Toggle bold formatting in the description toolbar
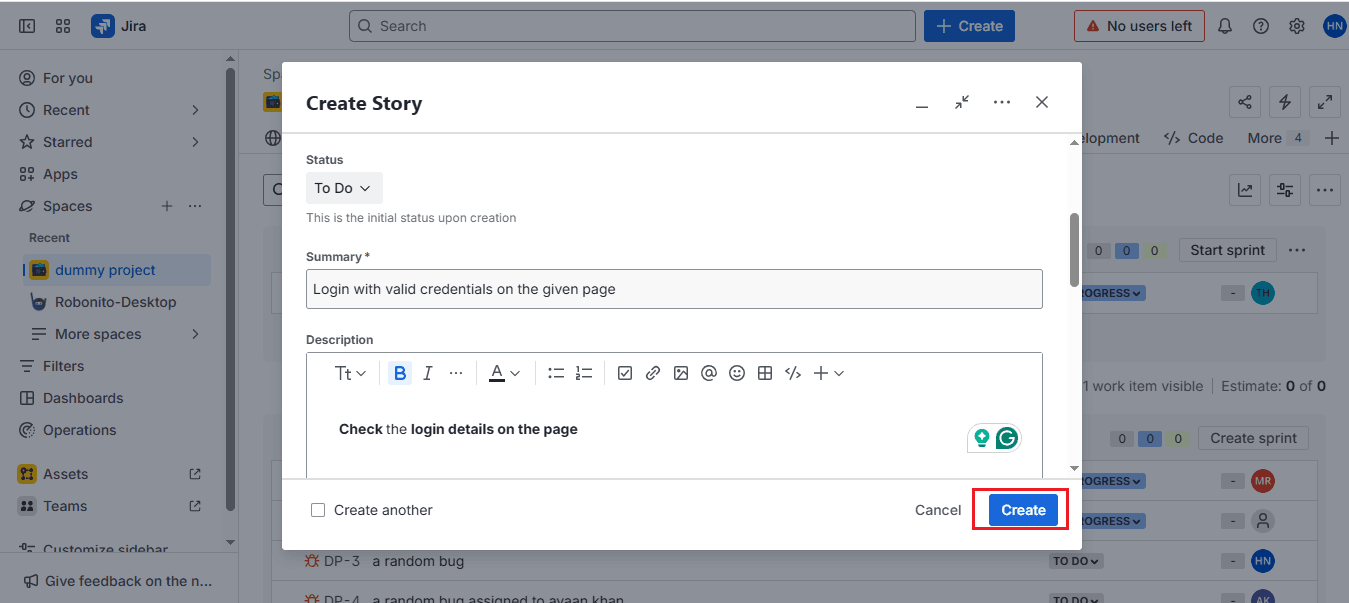Image resolution: width=1349 pixels, height=603 pixels. [400, 373]
